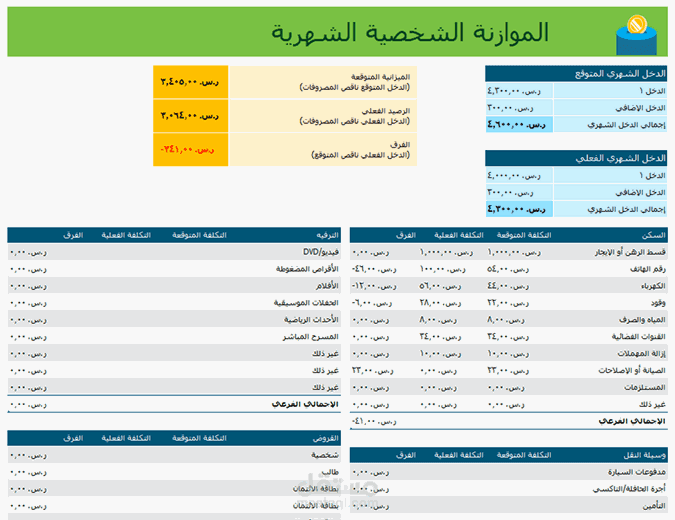Image resolution: width=675 pixels, height=520 pixels.
Task: Click 'الفرق' header in the وسيلة النقل table
Action: pyautogui.click(x=406, y=455)
